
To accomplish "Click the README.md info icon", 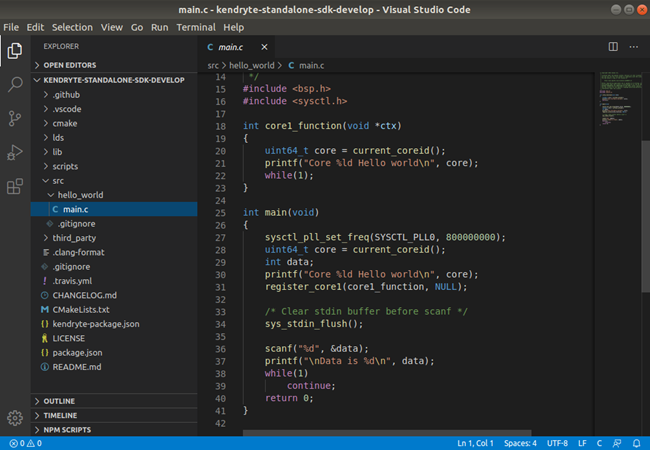I will click(x=45, y=367).
